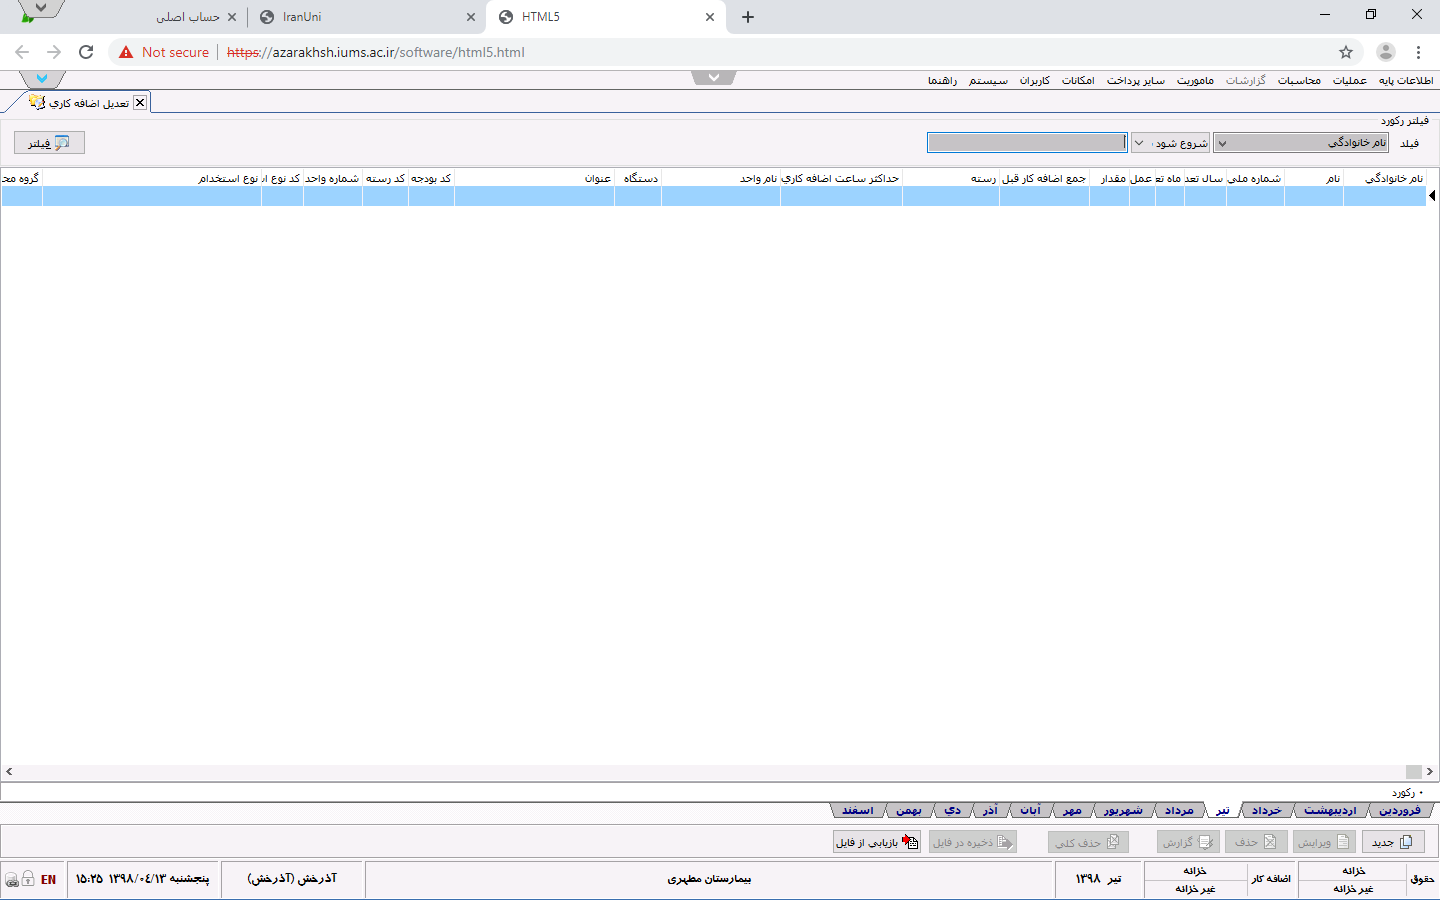Reload the page with the browser refresh icon
This screenshot has height=900, width=1440.
(86, 52)
